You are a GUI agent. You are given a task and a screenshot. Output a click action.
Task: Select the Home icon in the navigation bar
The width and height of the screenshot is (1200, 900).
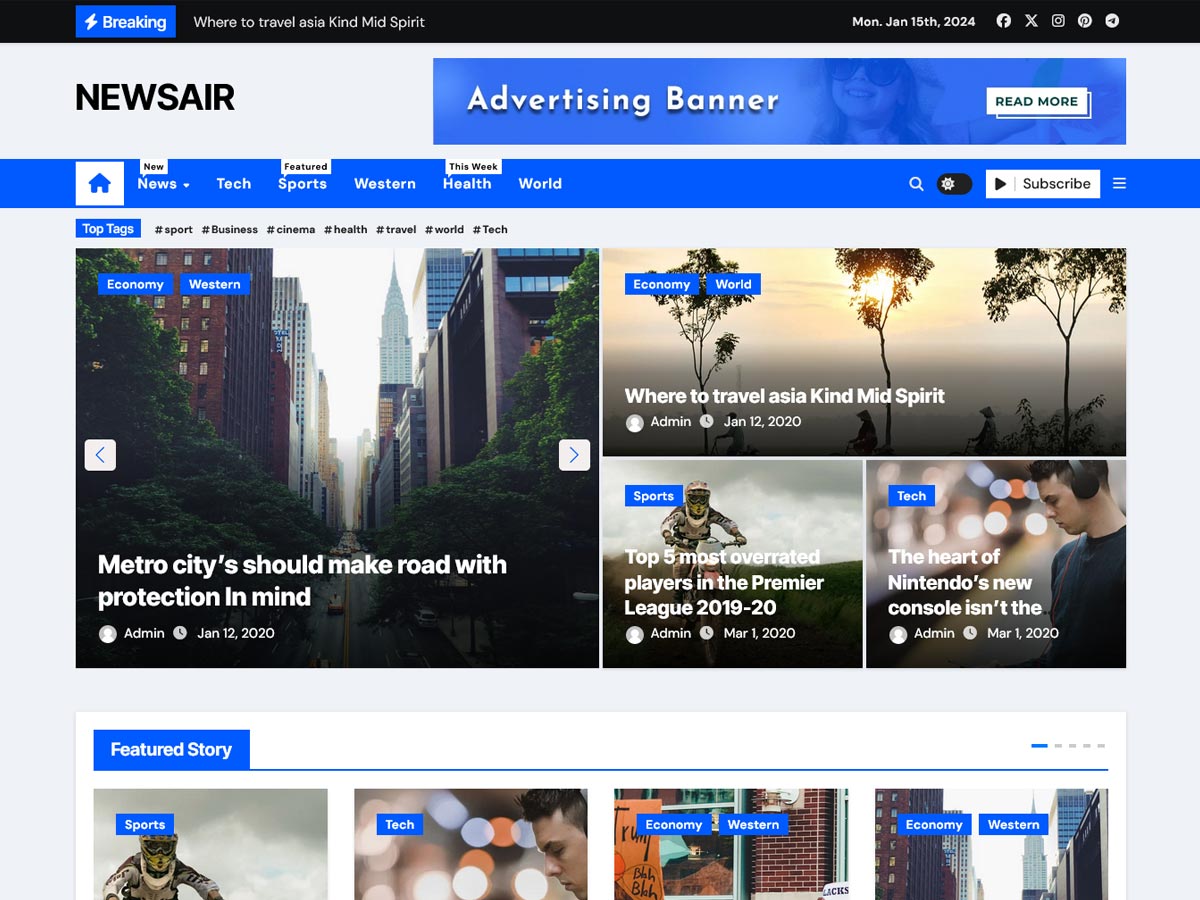coord(99,183)
